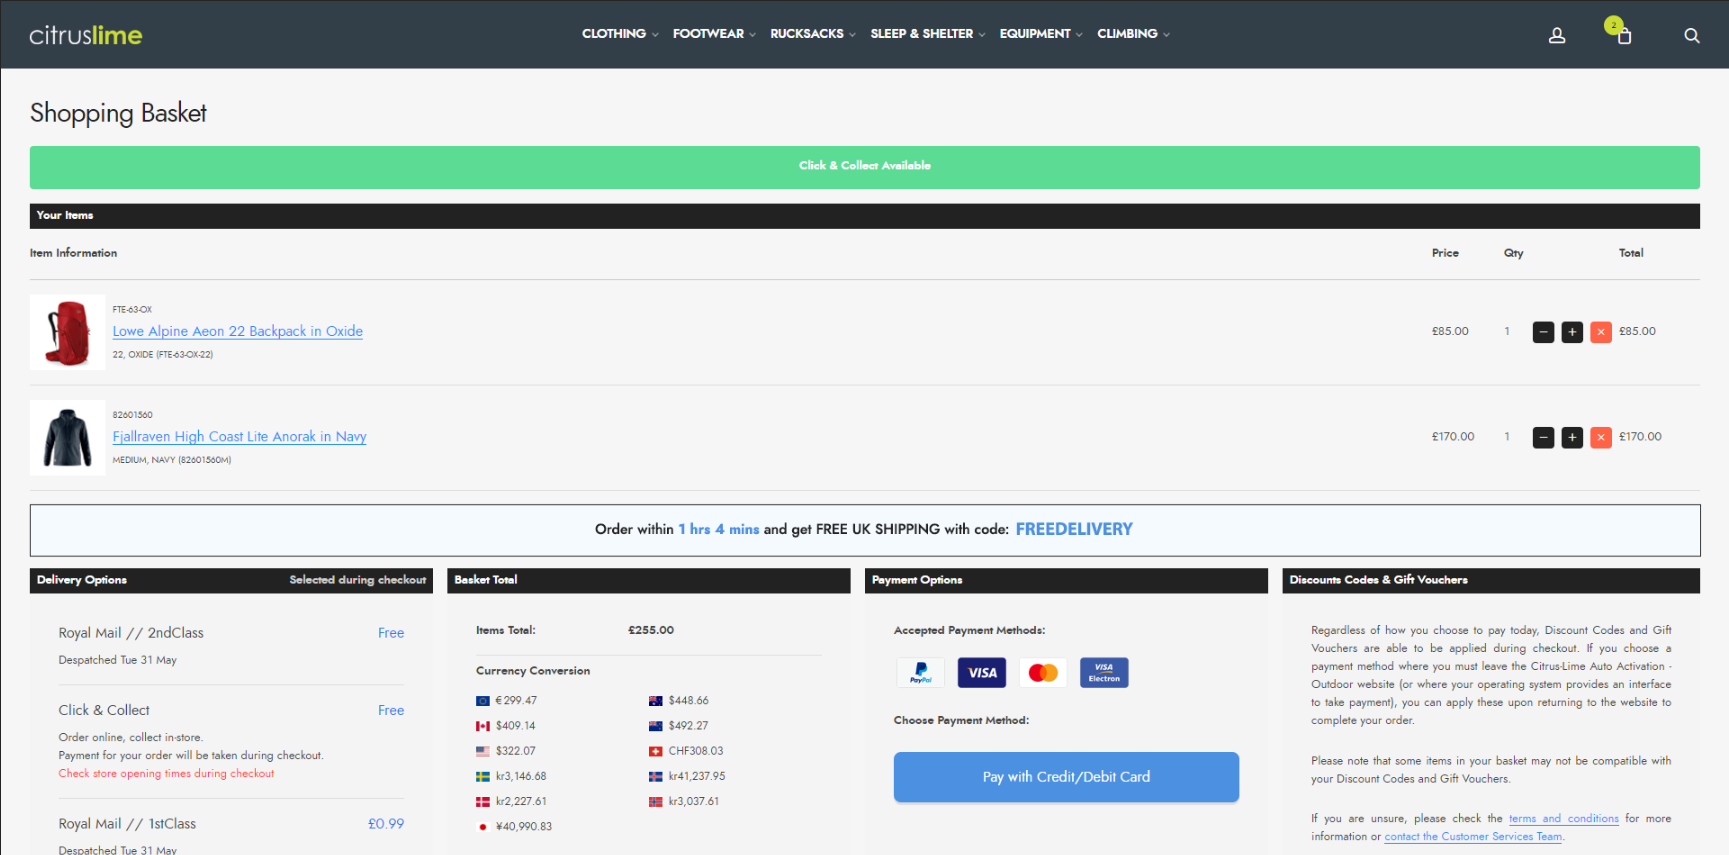Click the Norwegian krone kr3,037.61 conversion
This screenshot has width=1729, height=855.
(684, 801)
